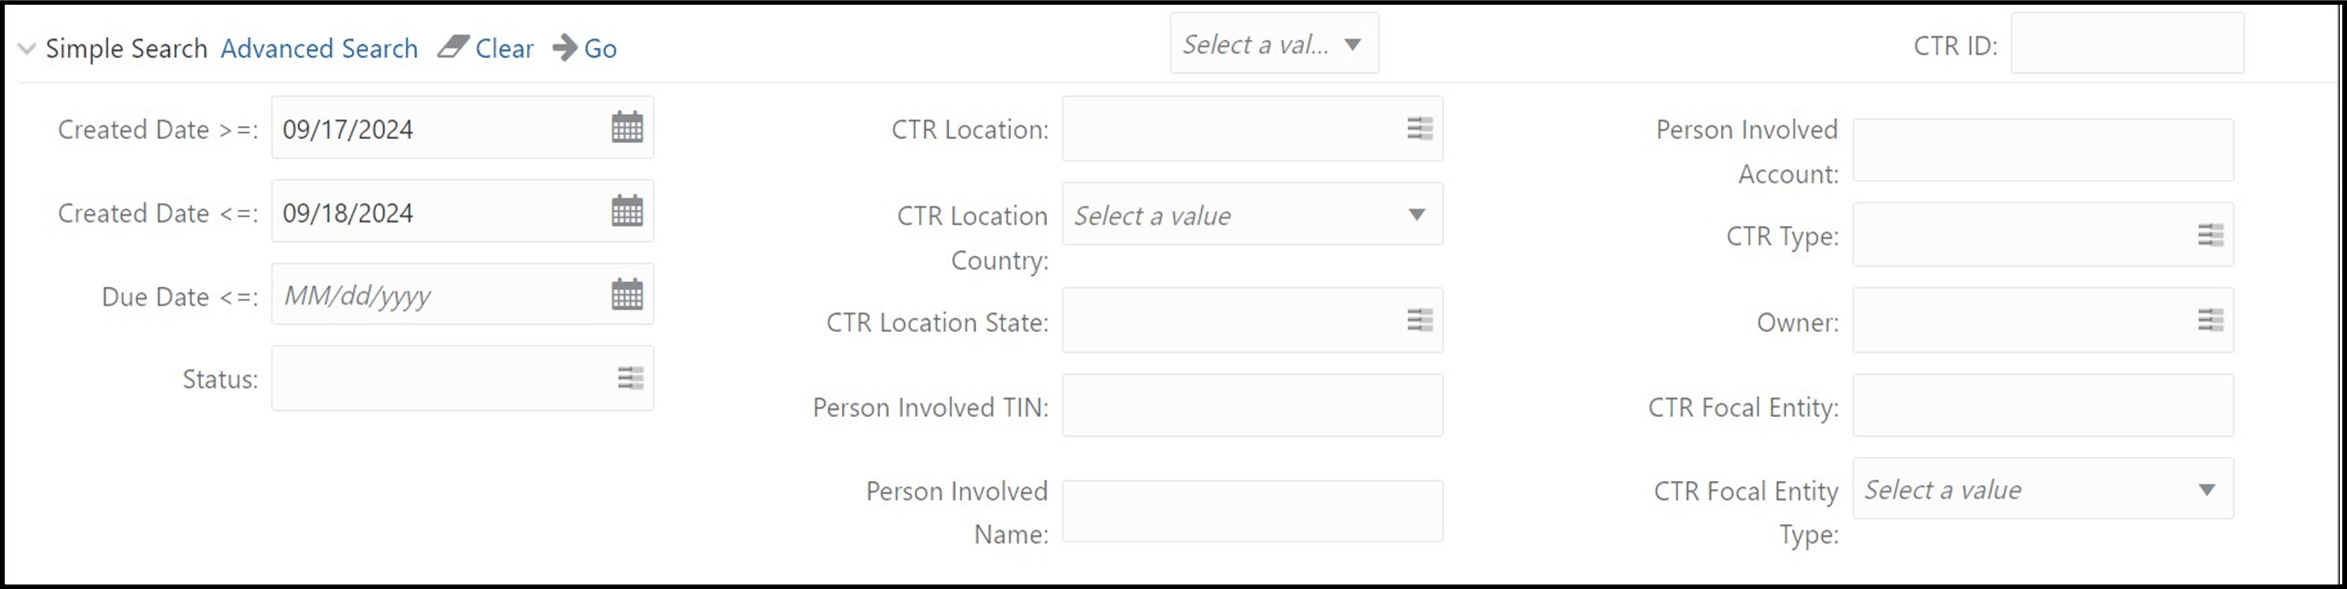Viewport: 2347px width, 589px height.
Task: Switch to Advanced Search
Action: (319, 48)
